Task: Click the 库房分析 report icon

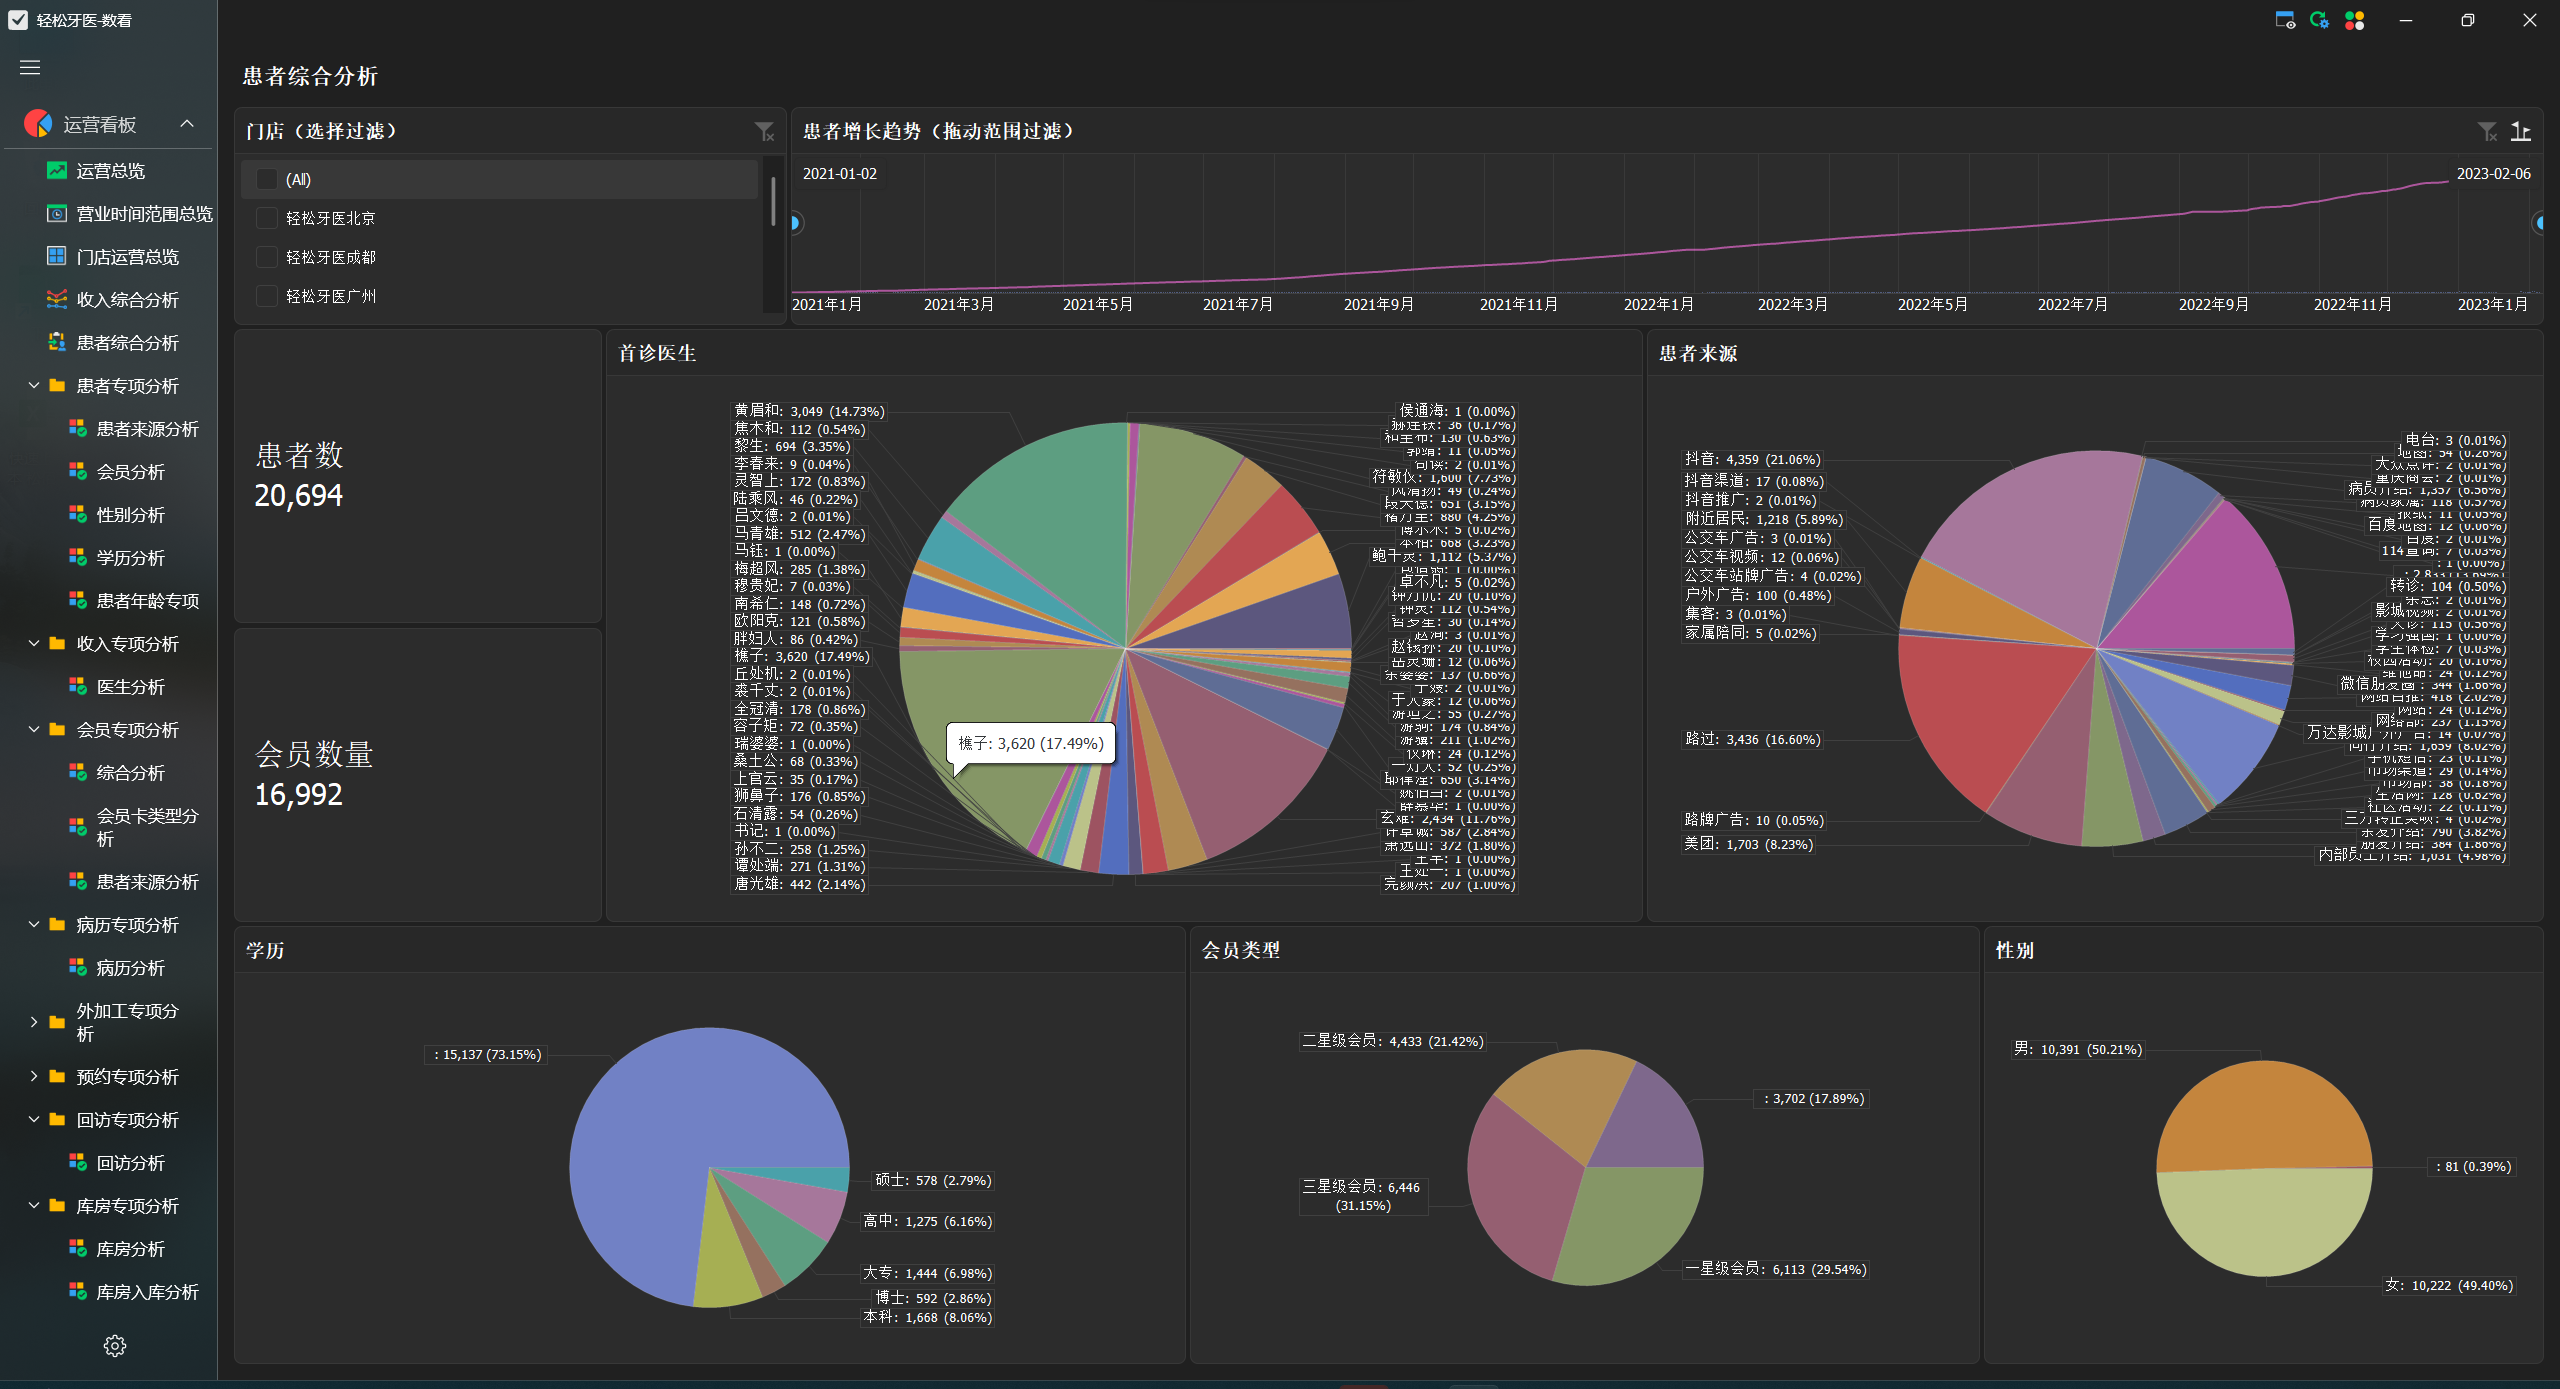Action: [77, 1249]
